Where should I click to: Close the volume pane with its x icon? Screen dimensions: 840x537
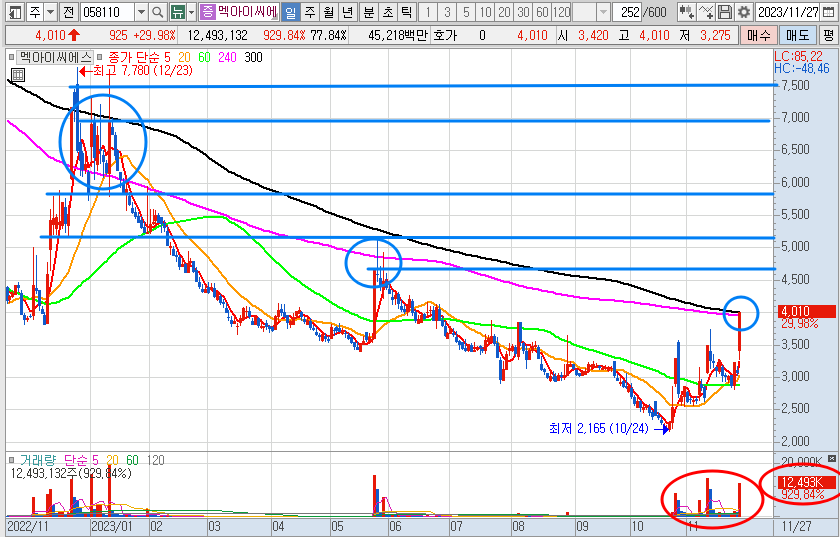click(x=831, y=458)
